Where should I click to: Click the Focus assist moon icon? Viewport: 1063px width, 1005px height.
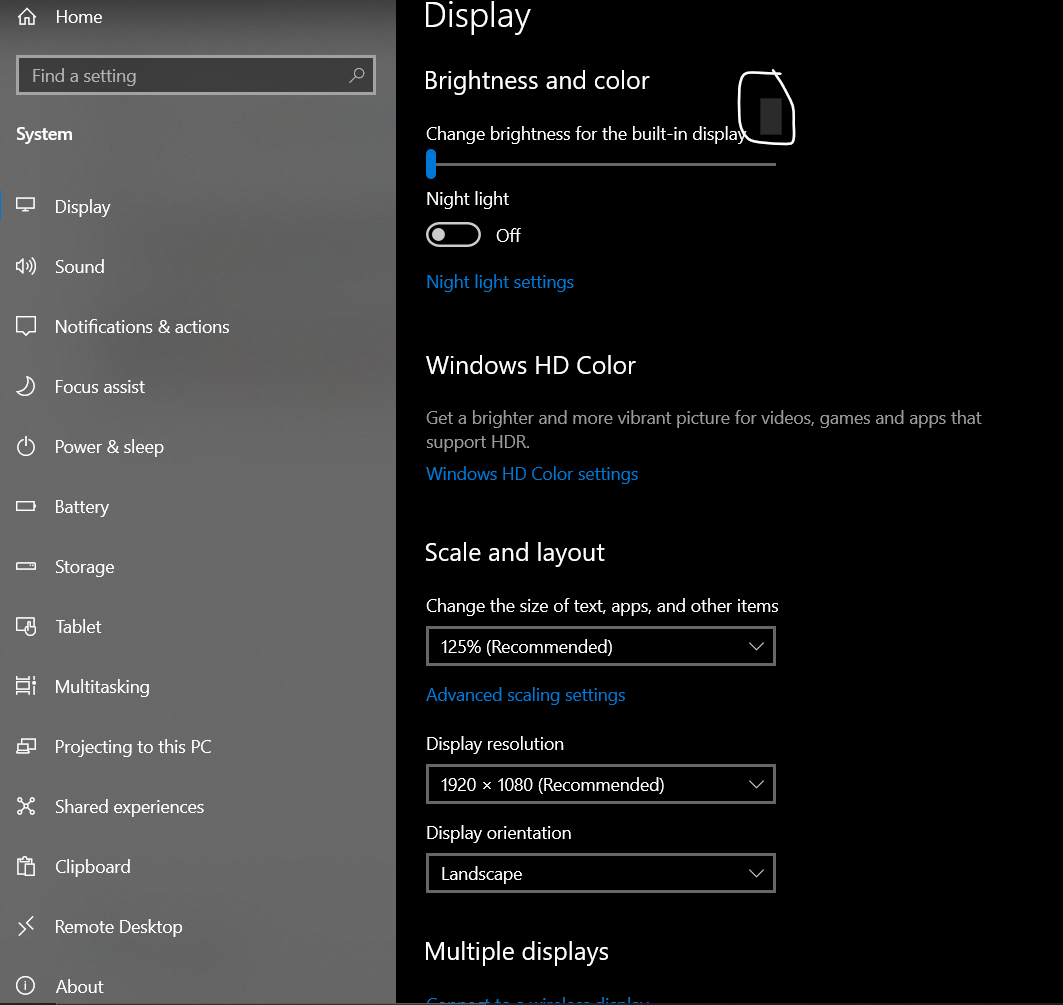coord(26,386)
